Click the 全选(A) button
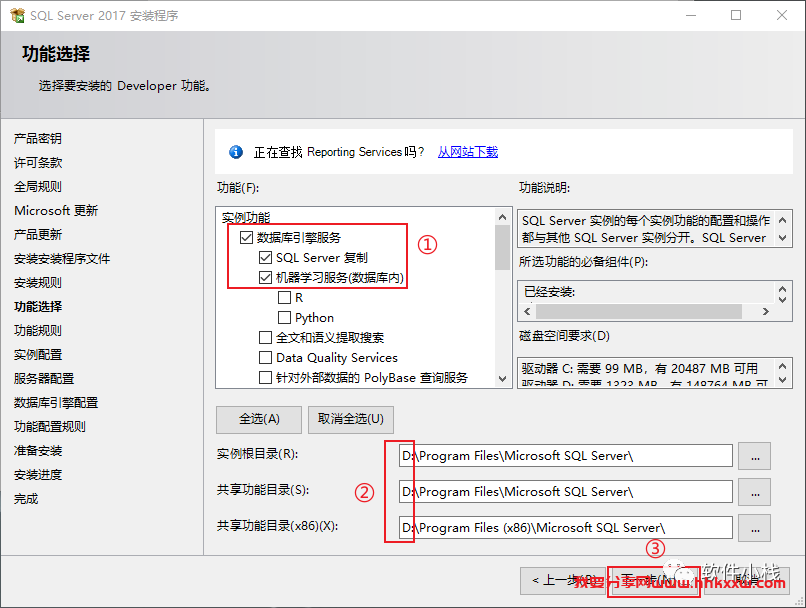Image resolution: width=806 pixels, height=608 pixels. click(259, 419)
